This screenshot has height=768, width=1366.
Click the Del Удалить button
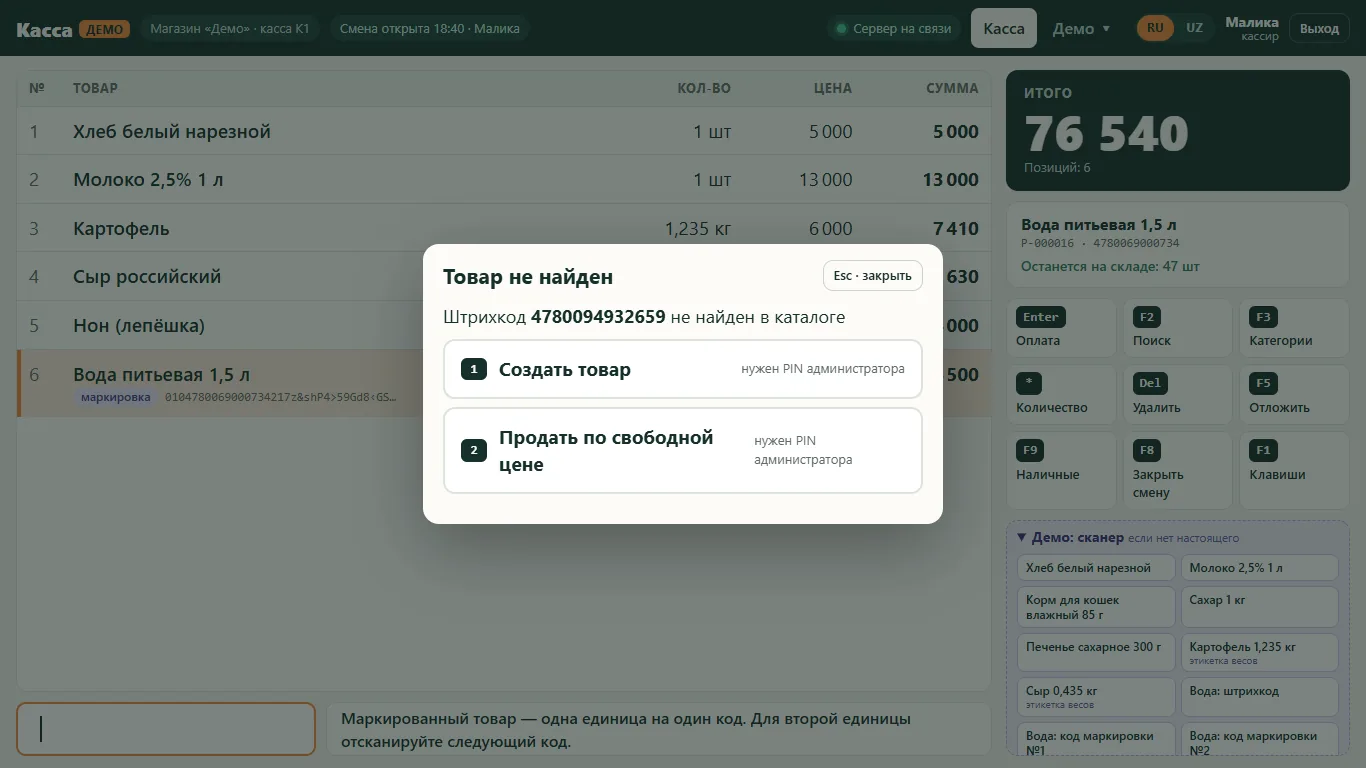[1177, 395]
